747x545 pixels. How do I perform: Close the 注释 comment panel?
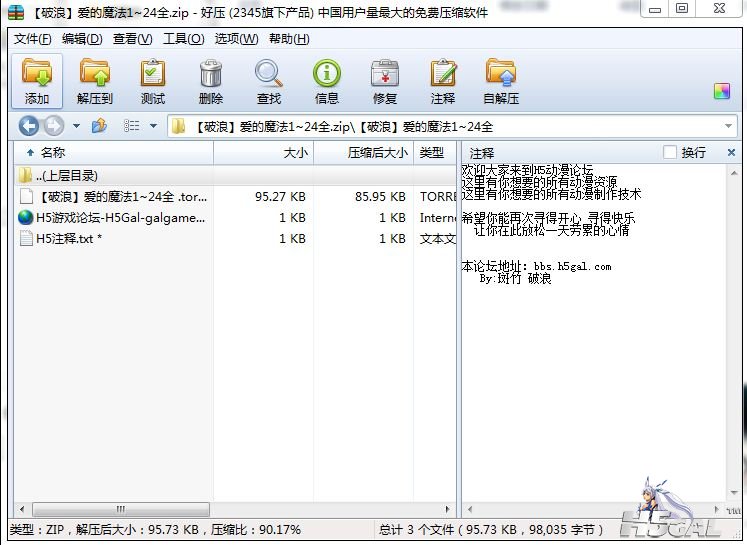click(x=731, y=153)
